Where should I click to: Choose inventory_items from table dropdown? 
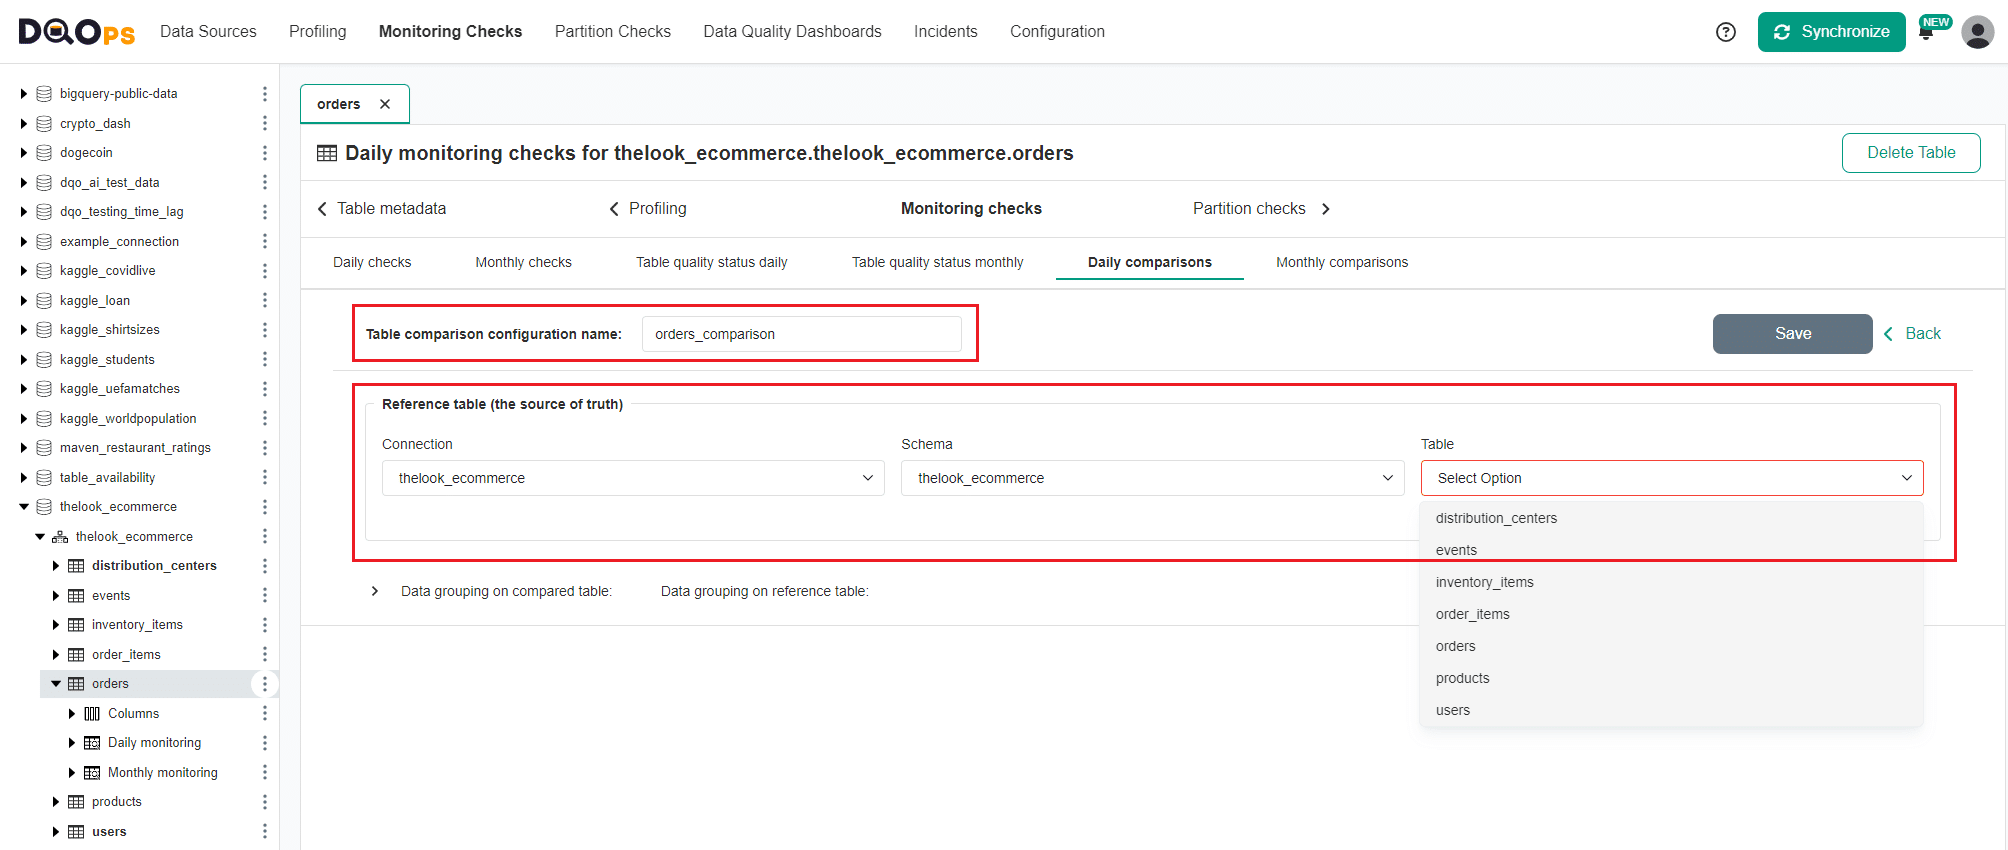1672,582
